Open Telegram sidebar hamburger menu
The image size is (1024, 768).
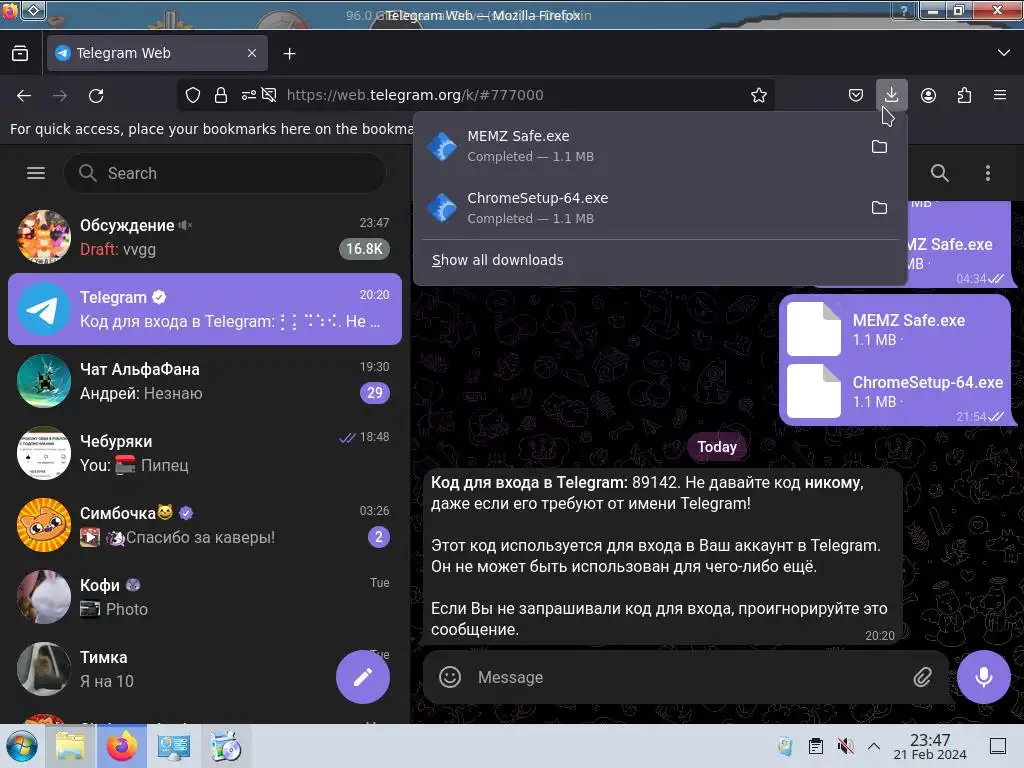point(36,173)
